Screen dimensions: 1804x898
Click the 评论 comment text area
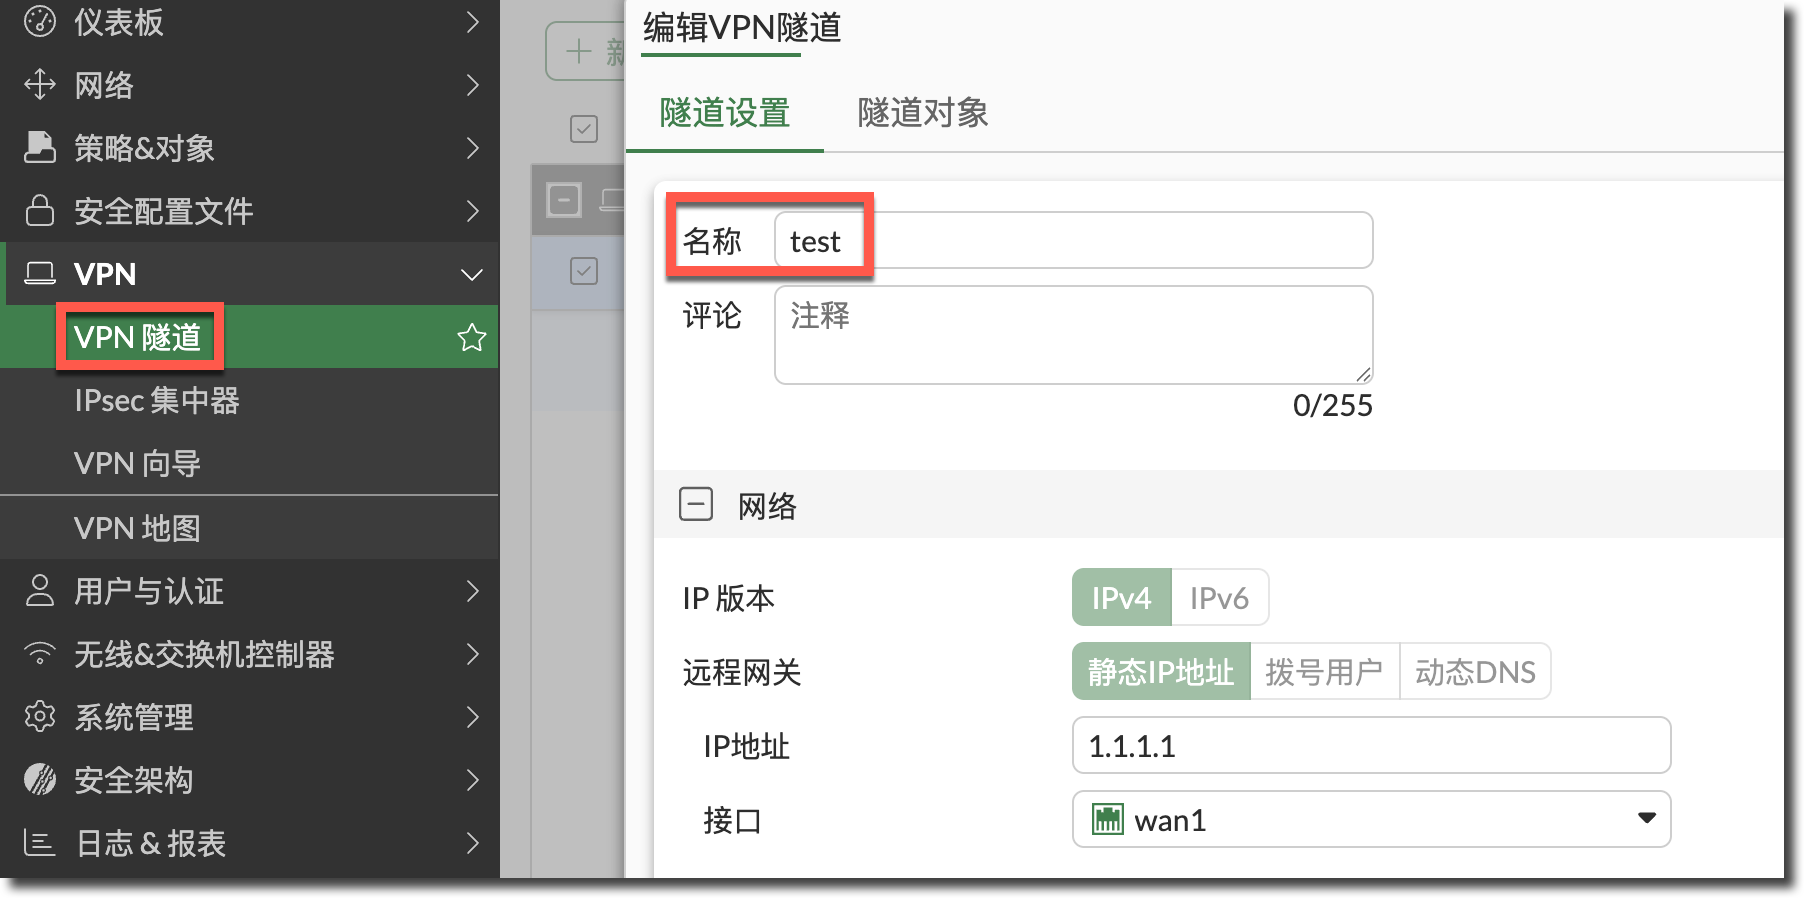(x=1072, y=335)
